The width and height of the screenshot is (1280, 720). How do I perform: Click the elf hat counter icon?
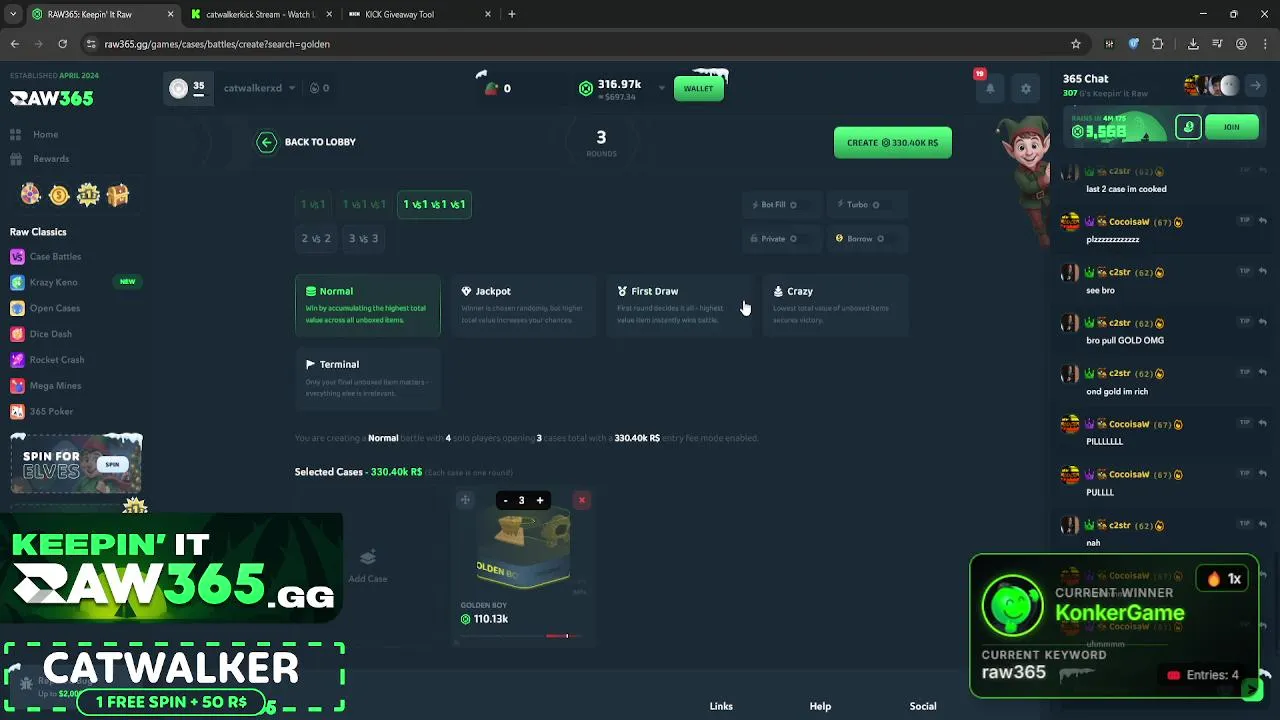490,87
